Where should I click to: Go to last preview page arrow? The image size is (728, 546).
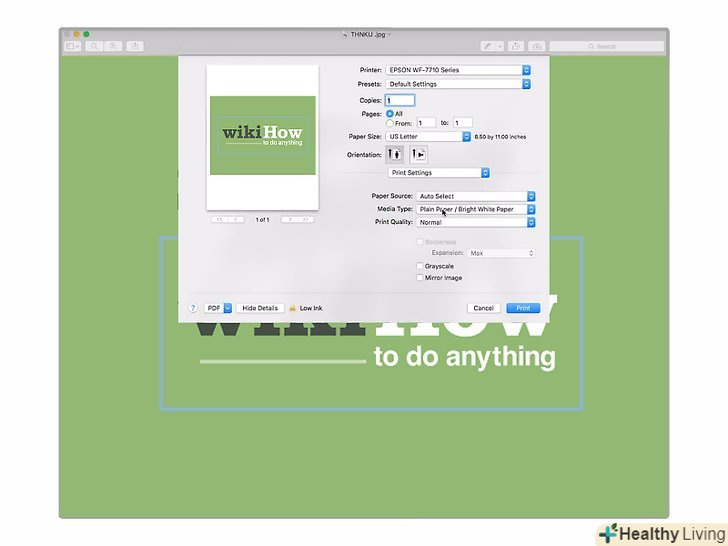[x=306, y=219]
